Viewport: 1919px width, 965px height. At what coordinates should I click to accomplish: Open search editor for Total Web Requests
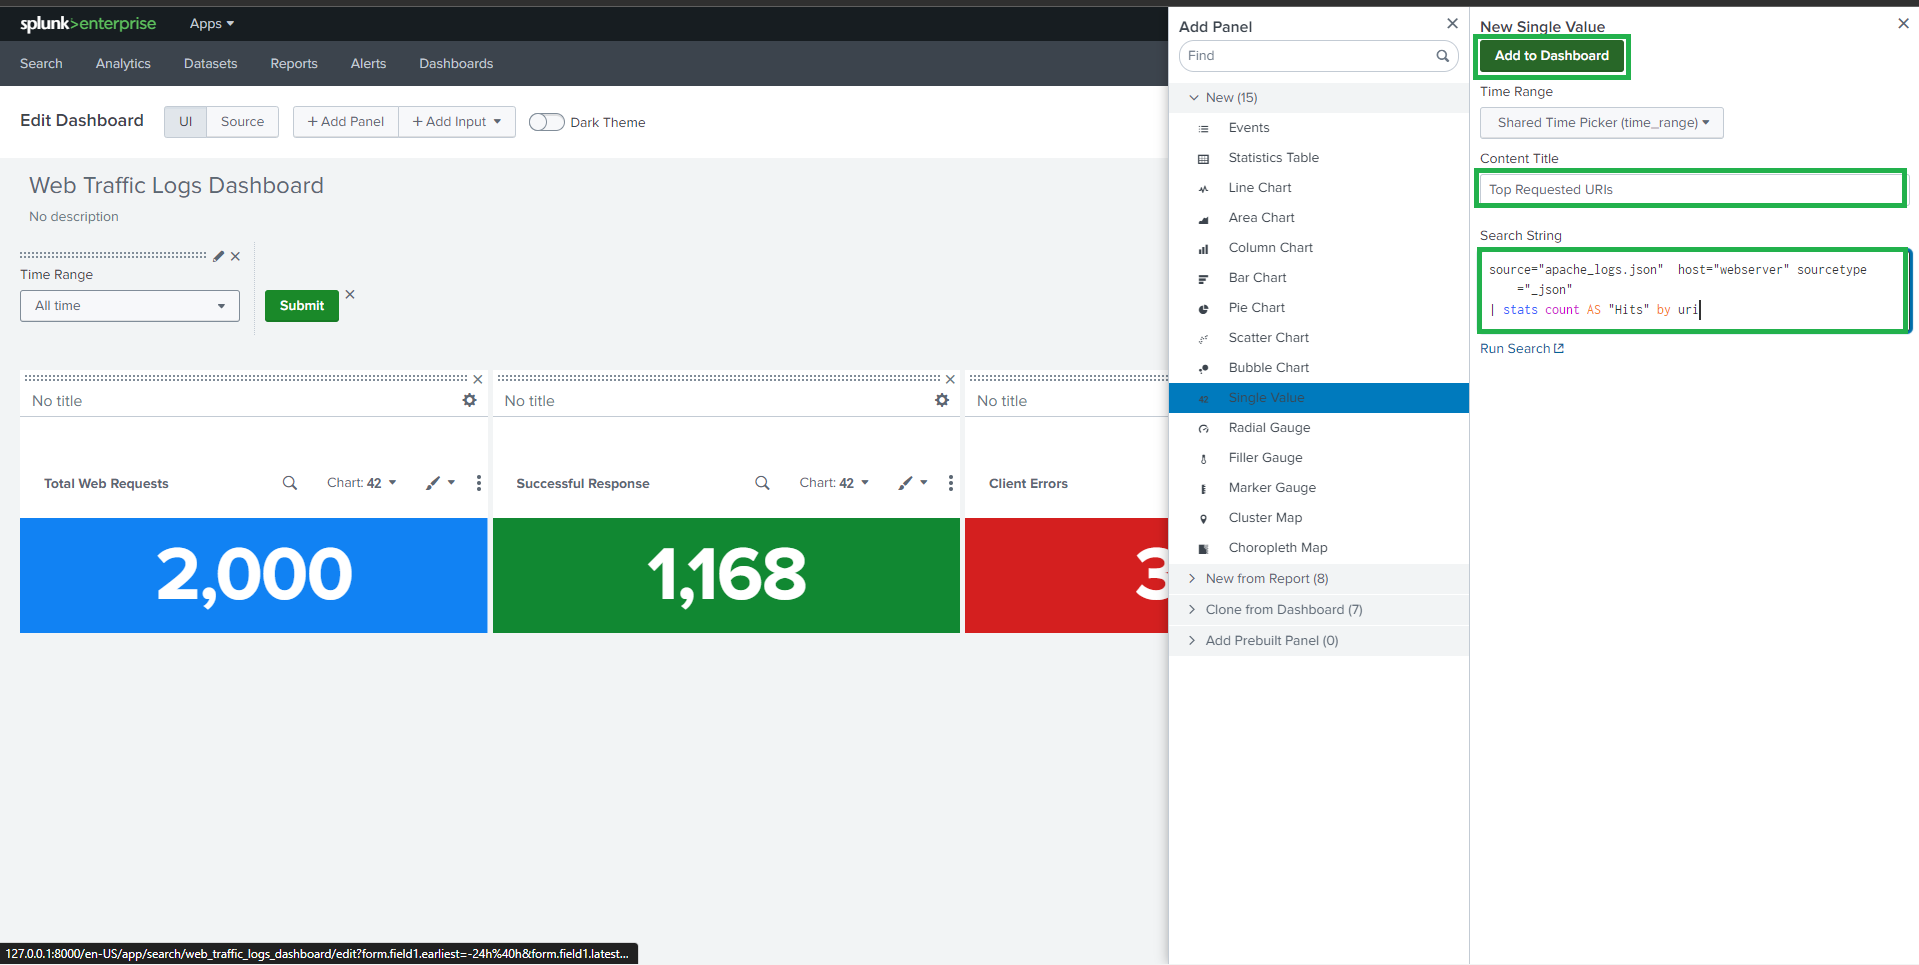[x=290, y=483]
